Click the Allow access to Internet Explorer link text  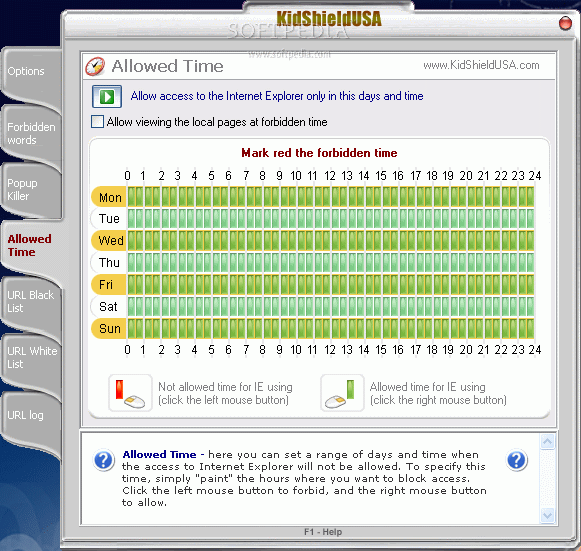click(x=277, y=96)
